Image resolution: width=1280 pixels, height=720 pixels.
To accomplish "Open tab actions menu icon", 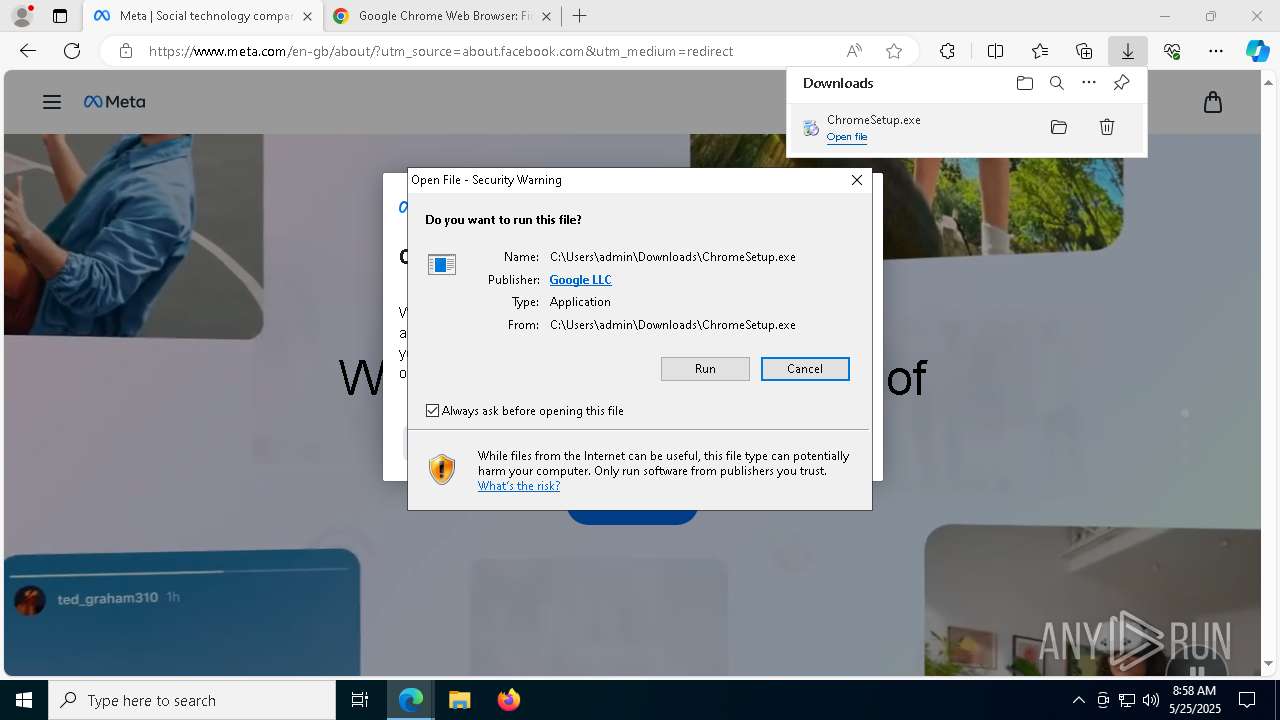I will click(60, 16).
